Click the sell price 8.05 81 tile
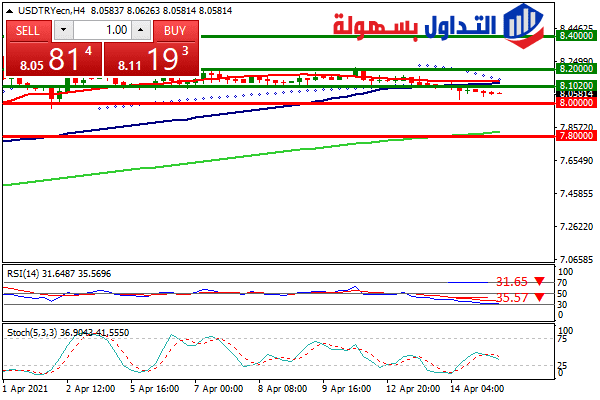This screenshot has width=600, height=400. coord(54,59)
